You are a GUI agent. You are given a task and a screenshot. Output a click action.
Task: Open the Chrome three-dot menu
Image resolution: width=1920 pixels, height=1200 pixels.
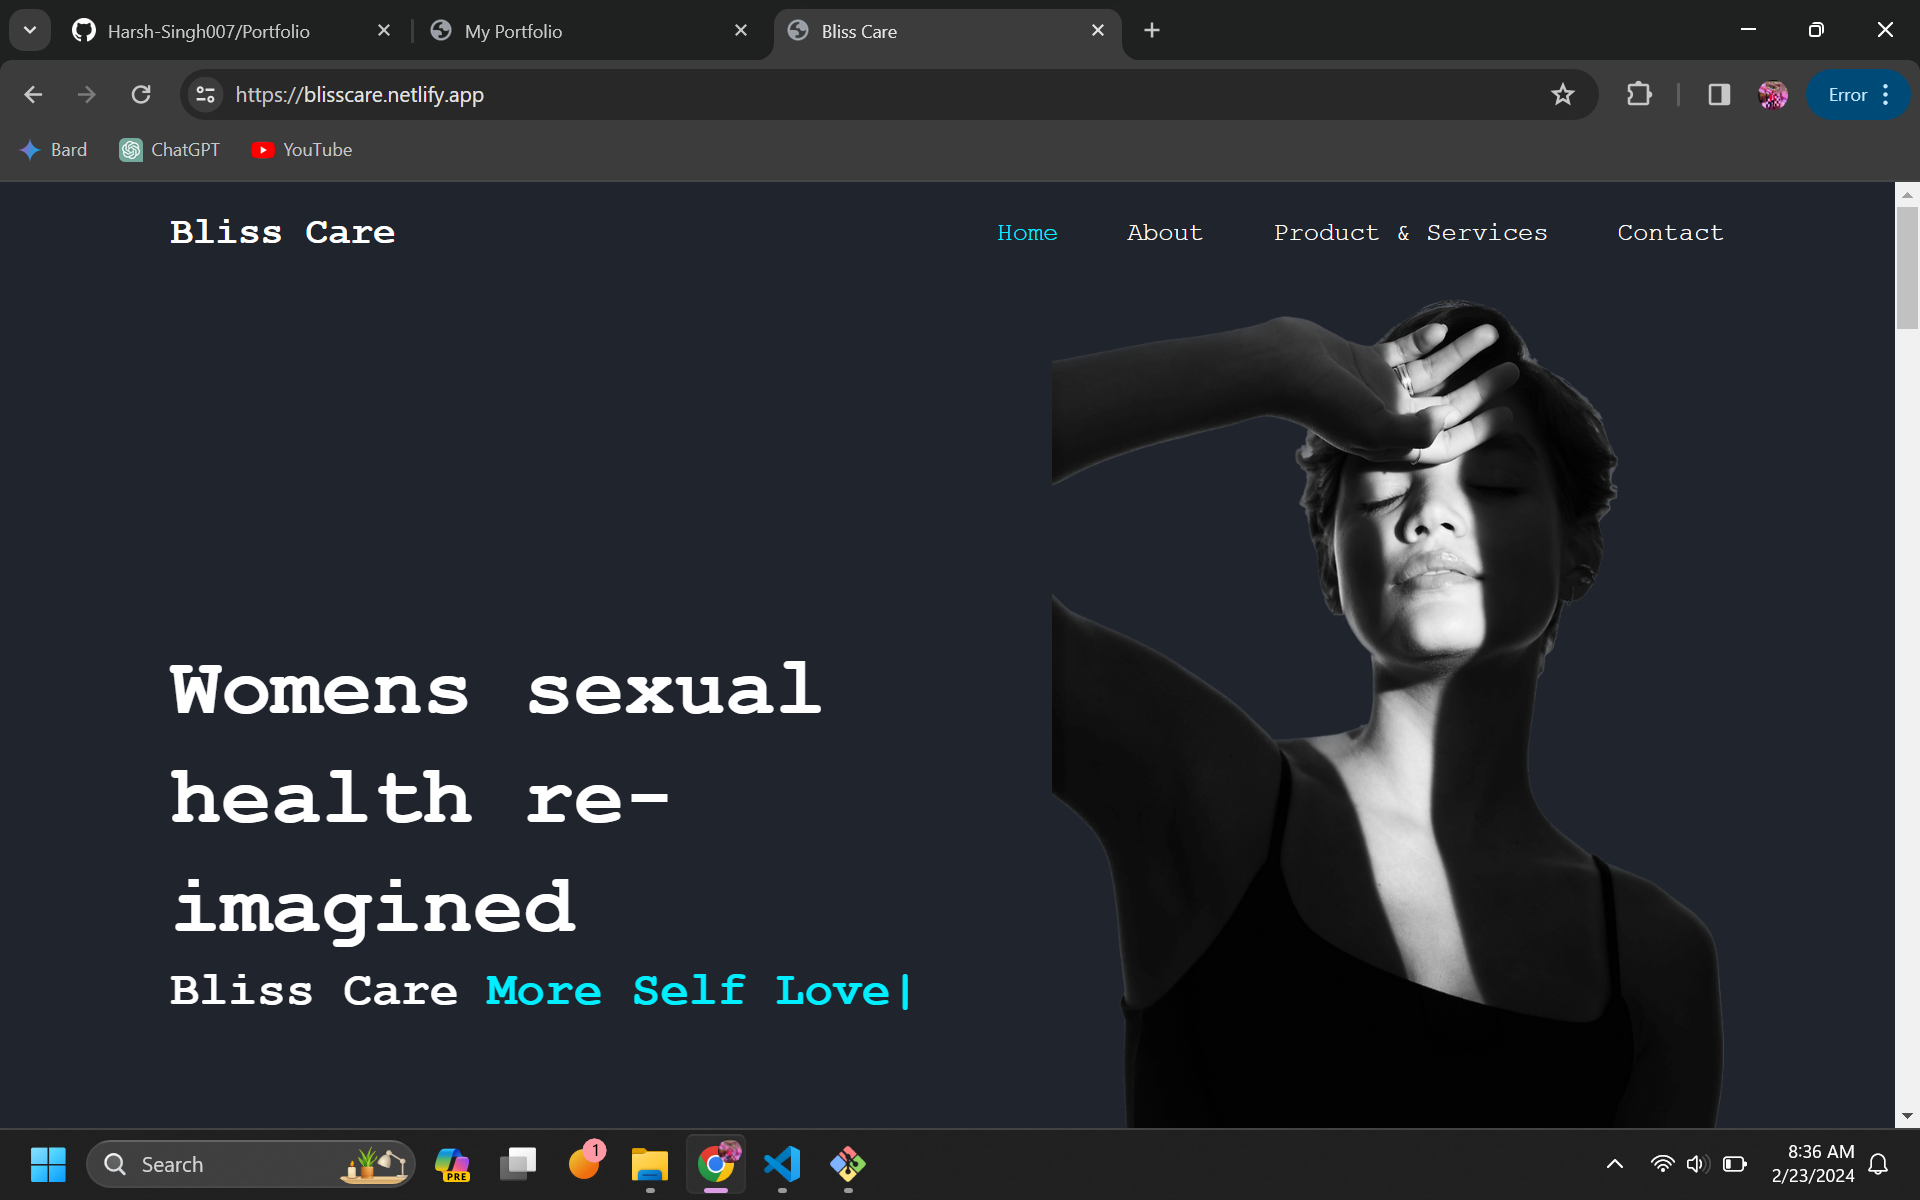(1886, 95)
